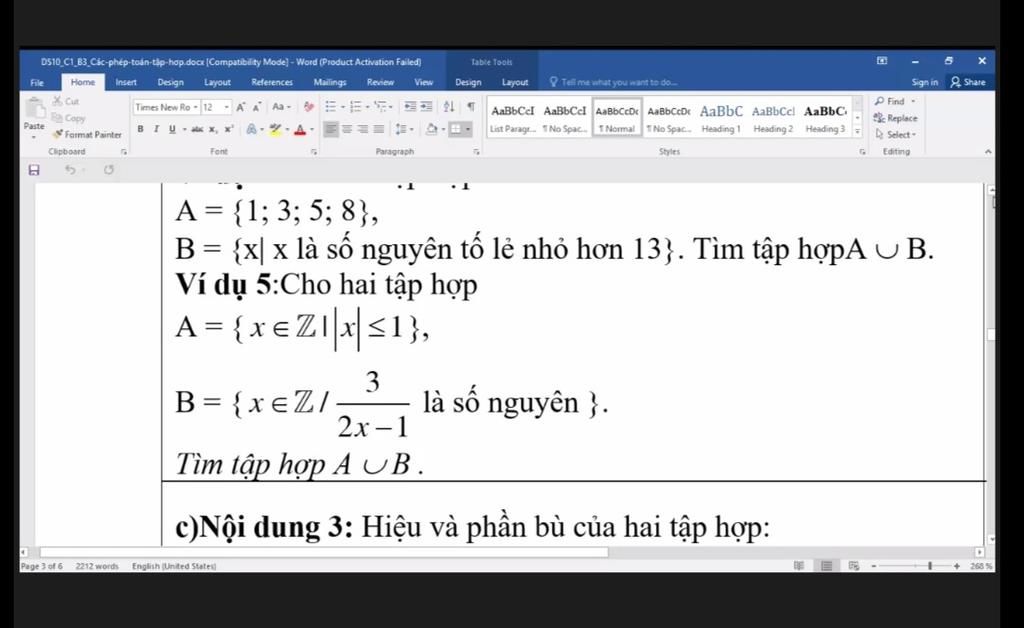This screenshot has height=628, width=1024.
Task: Click the Share button
Action: coord(968,82)
